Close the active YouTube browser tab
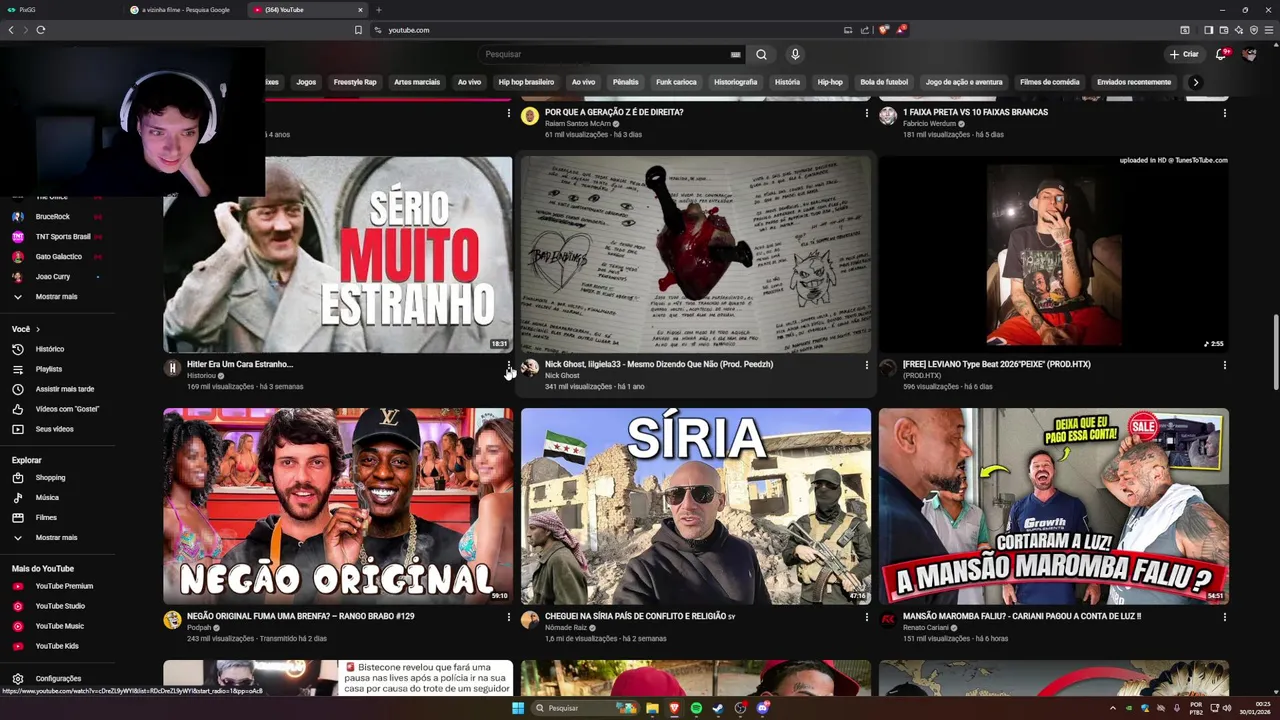 click(360, 10)
